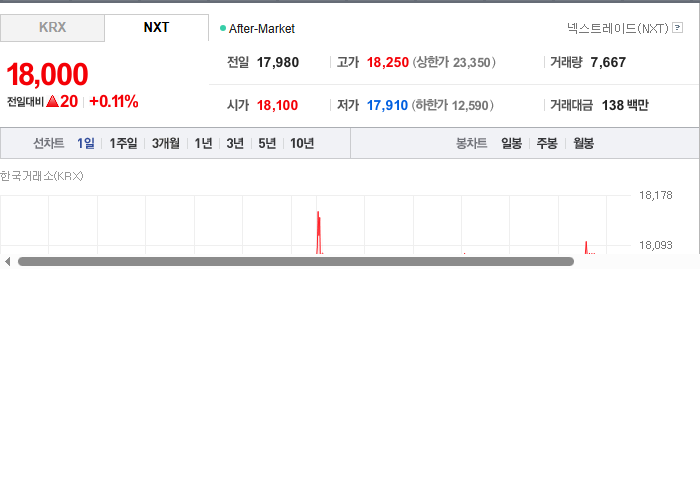Select the 3년 line chart period
This screenshot has width=700, height=490.
click(x=235, y=143)
